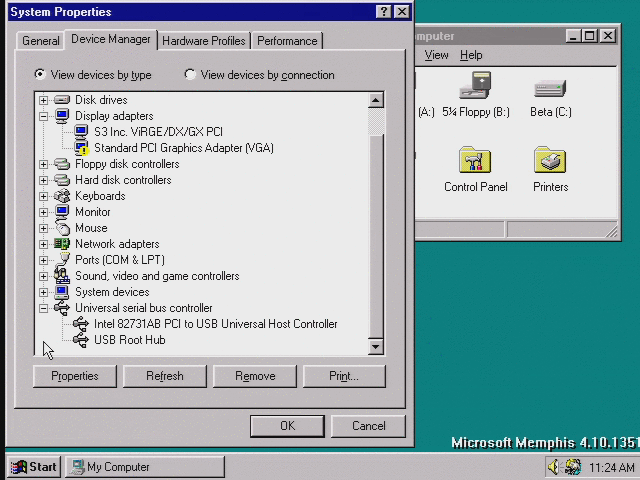Click the tray icon next to the clock
This screenshot has height=480, width=640.
pos(573,467)
